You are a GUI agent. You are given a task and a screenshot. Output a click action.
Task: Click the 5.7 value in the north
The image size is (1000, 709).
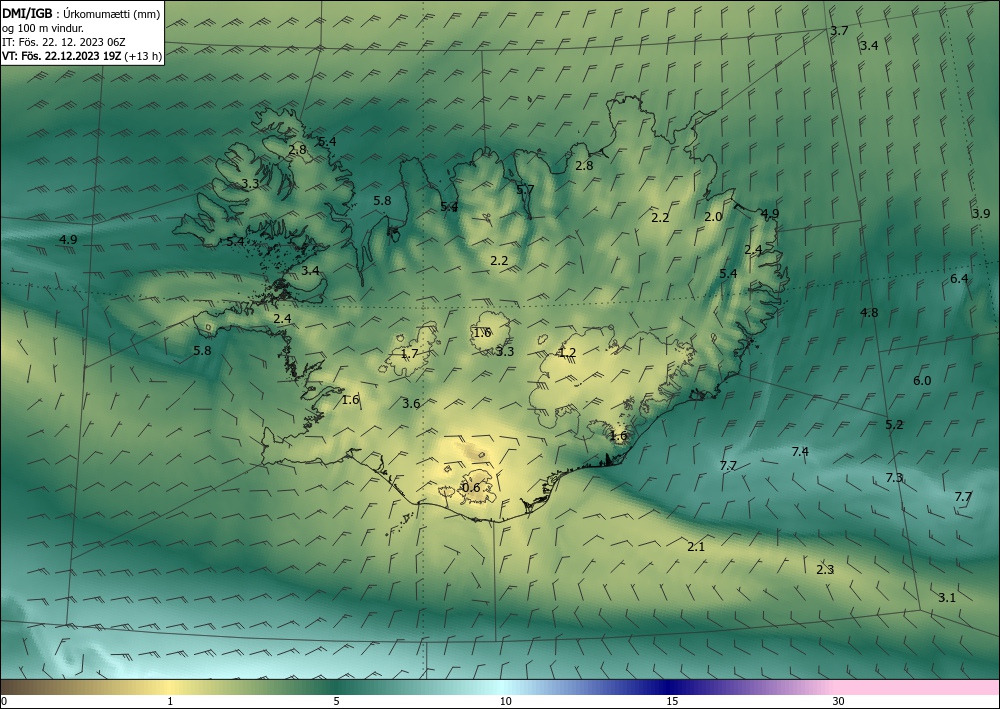pyautogui.click(x=525, y=189)
